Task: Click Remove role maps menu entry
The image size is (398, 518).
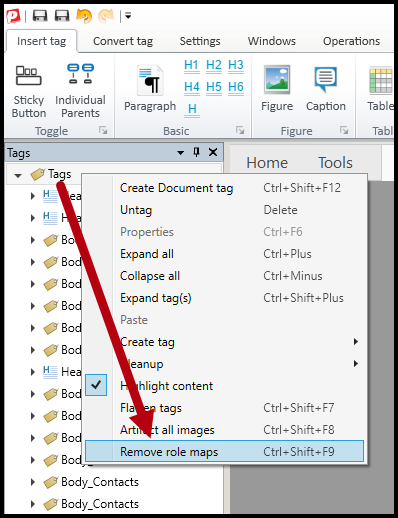Action: pyautogui.click(x=224, y=451)
